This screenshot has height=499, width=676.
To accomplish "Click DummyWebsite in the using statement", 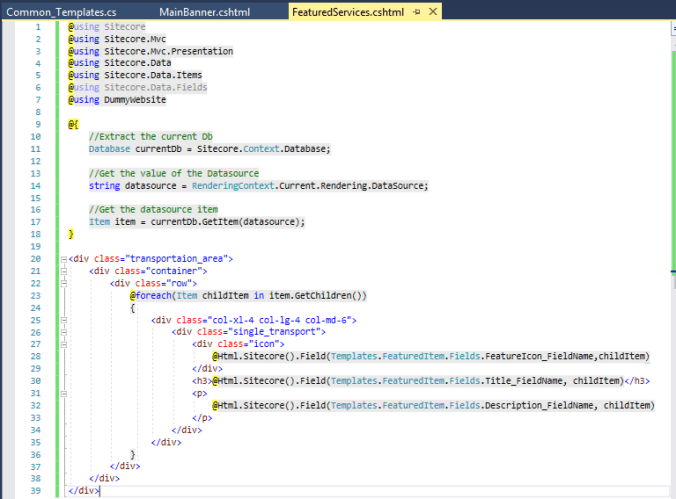I will click(135, 99).
